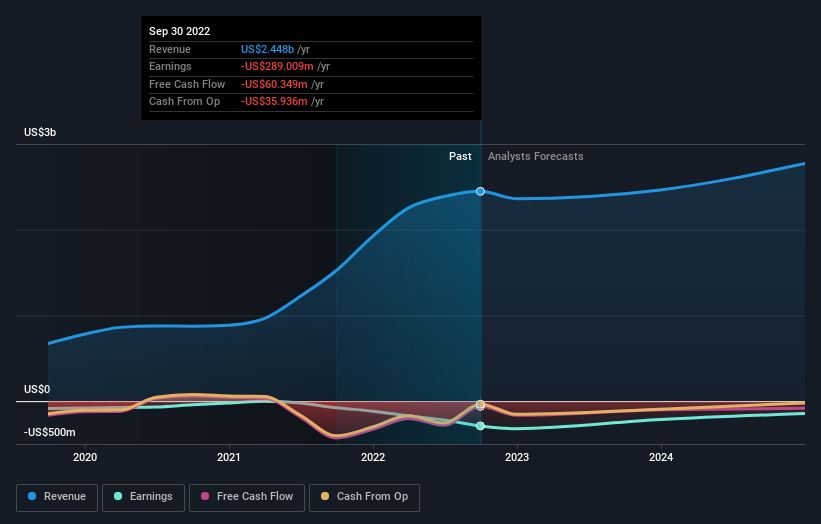Screen dimensions: 821x524
Task: Click the Revenue row label in tooltip
Action: point(170,49)
